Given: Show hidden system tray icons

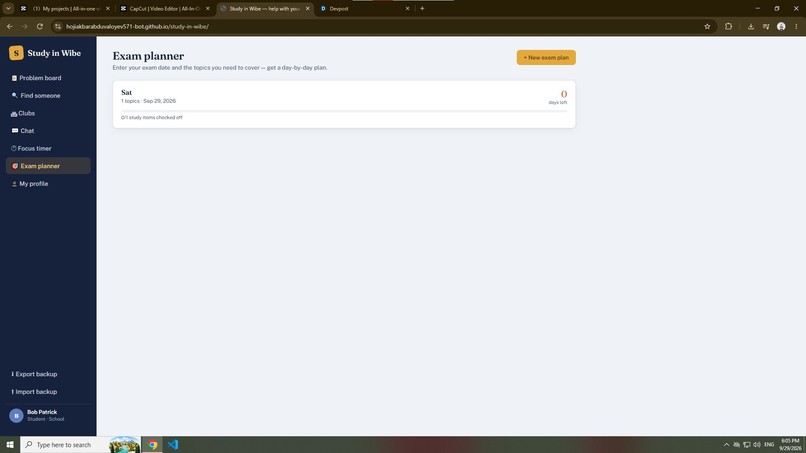Looking at the screenshot, I should (726, 445).
